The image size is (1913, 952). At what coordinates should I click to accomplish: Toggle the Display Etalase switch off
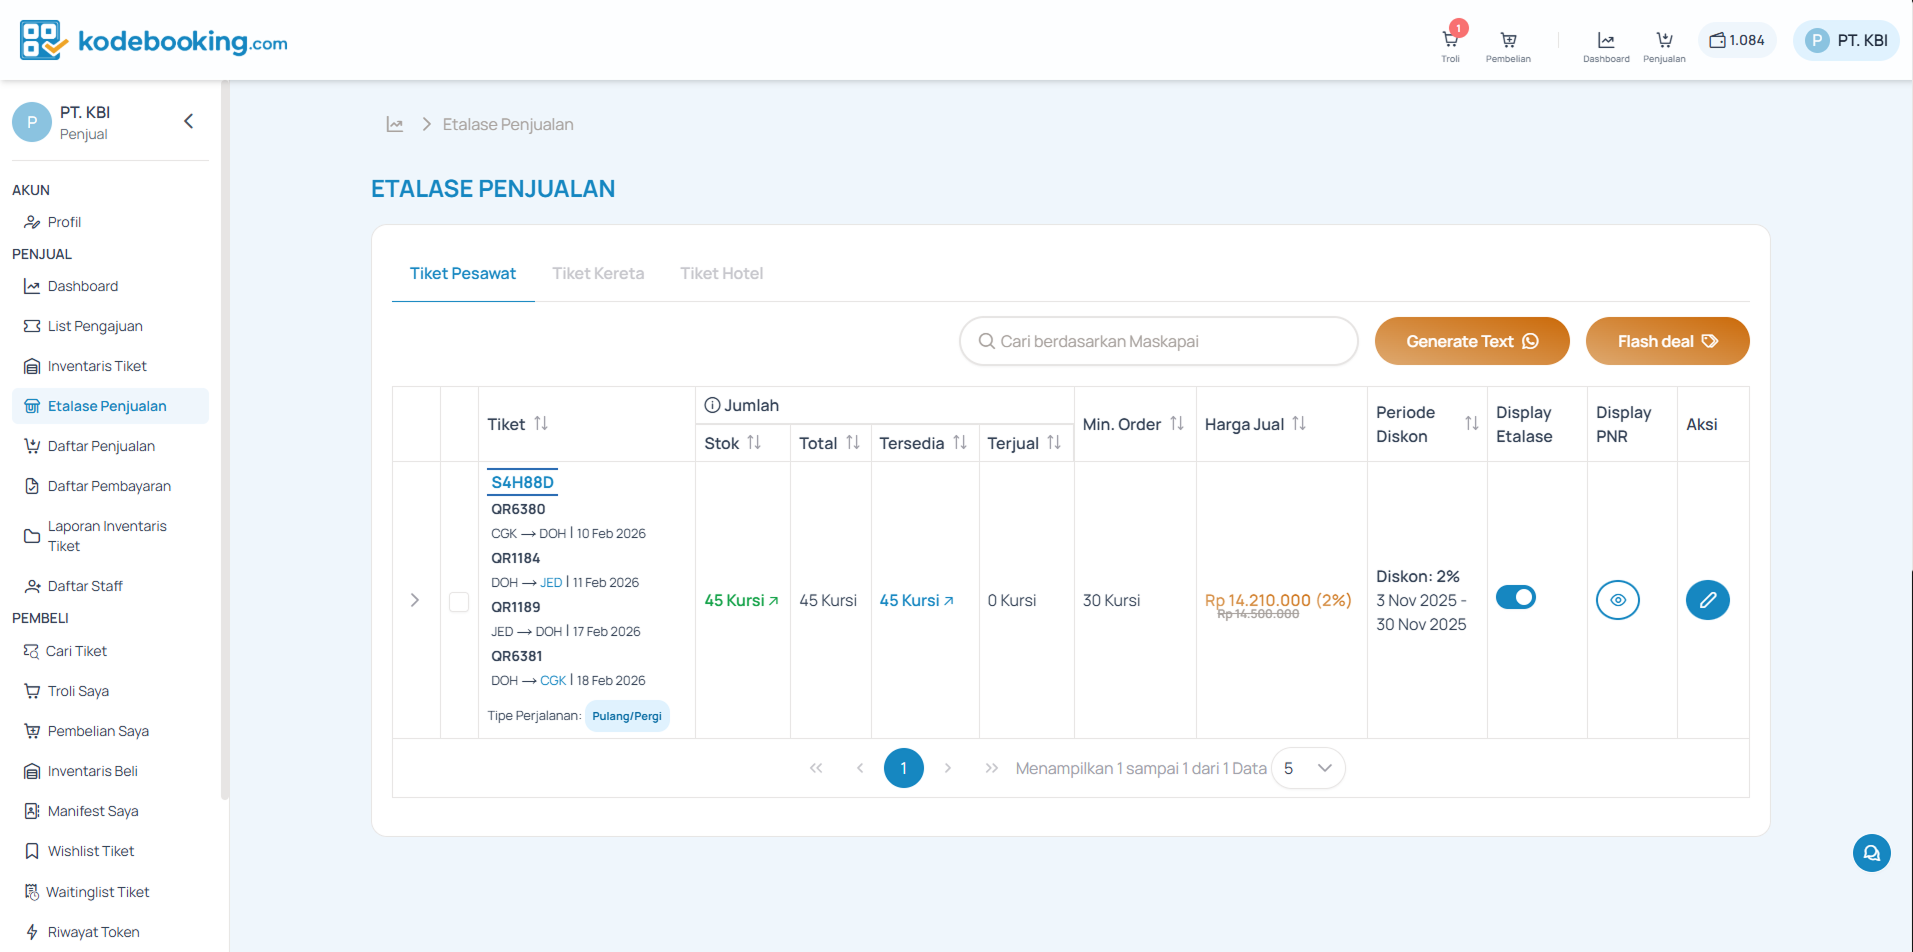pyautogui.click(x=1516, y=598)
